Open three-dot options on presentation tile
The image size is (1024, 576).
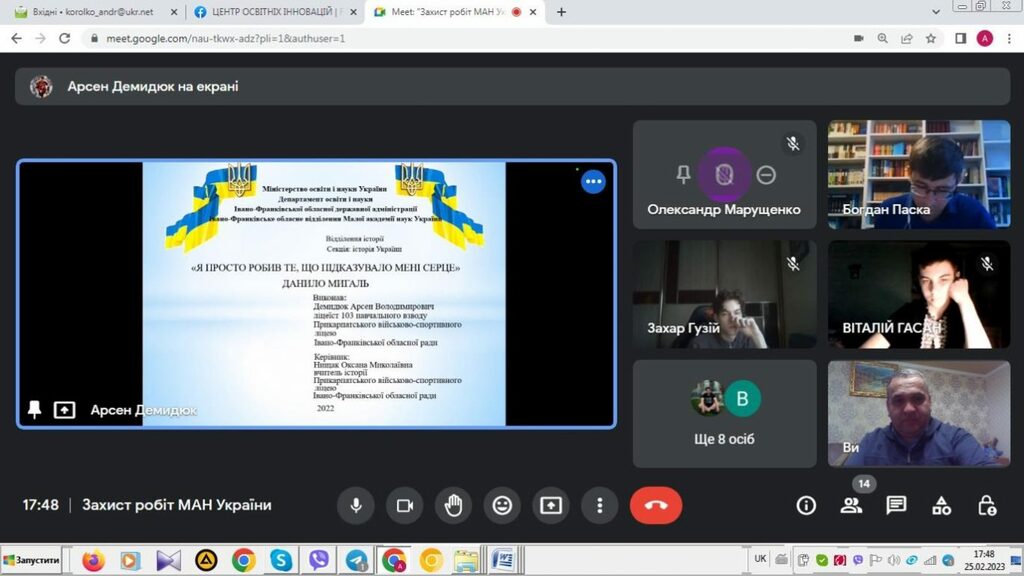point(593,182)
